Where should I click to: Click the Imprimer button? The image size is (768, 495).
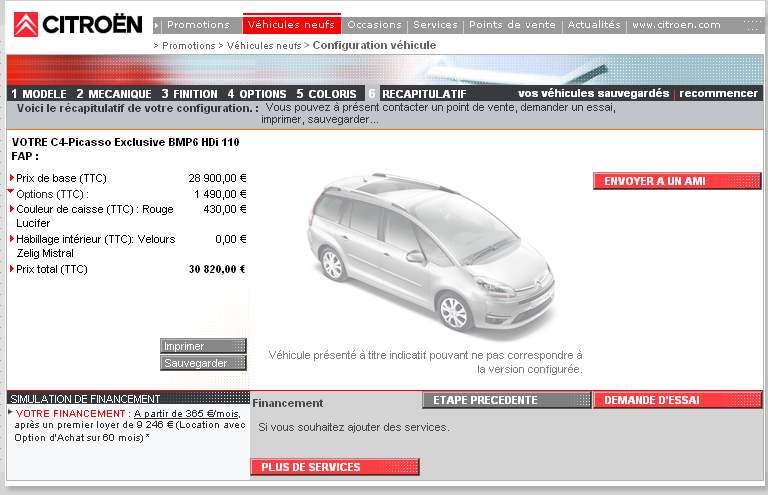(203, 346)
